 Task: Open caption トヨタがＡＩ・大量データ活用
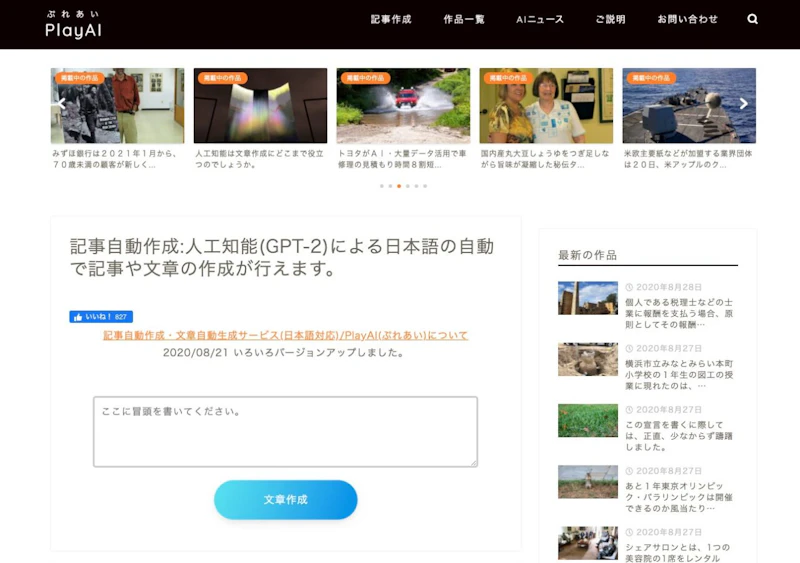click(402, 159)
